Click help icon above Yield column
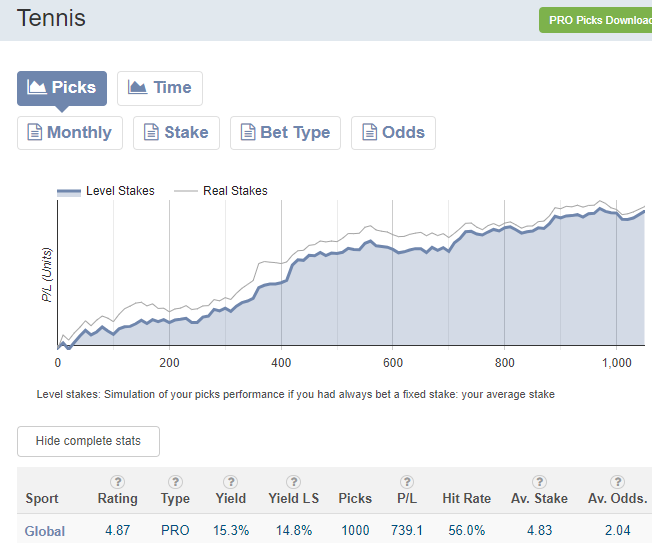Image resolution: width=652 pixels, height=543 pixels. tap(231, 482)
